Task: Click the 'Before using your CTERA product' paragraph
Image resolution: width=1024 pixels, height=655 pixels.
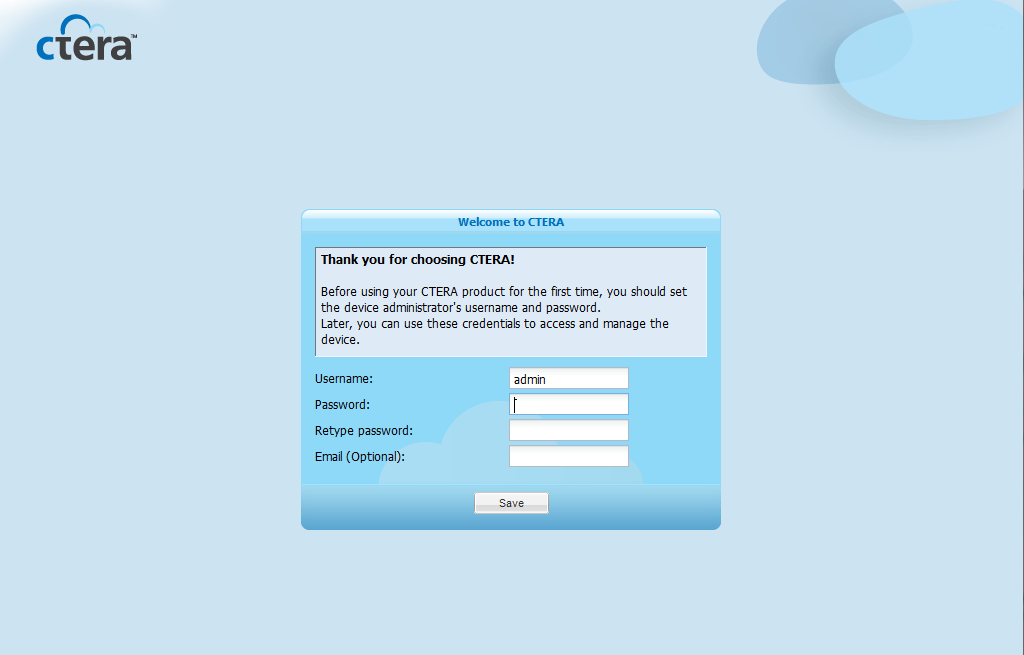Action: pyautogui.click(x=504, y=315)
